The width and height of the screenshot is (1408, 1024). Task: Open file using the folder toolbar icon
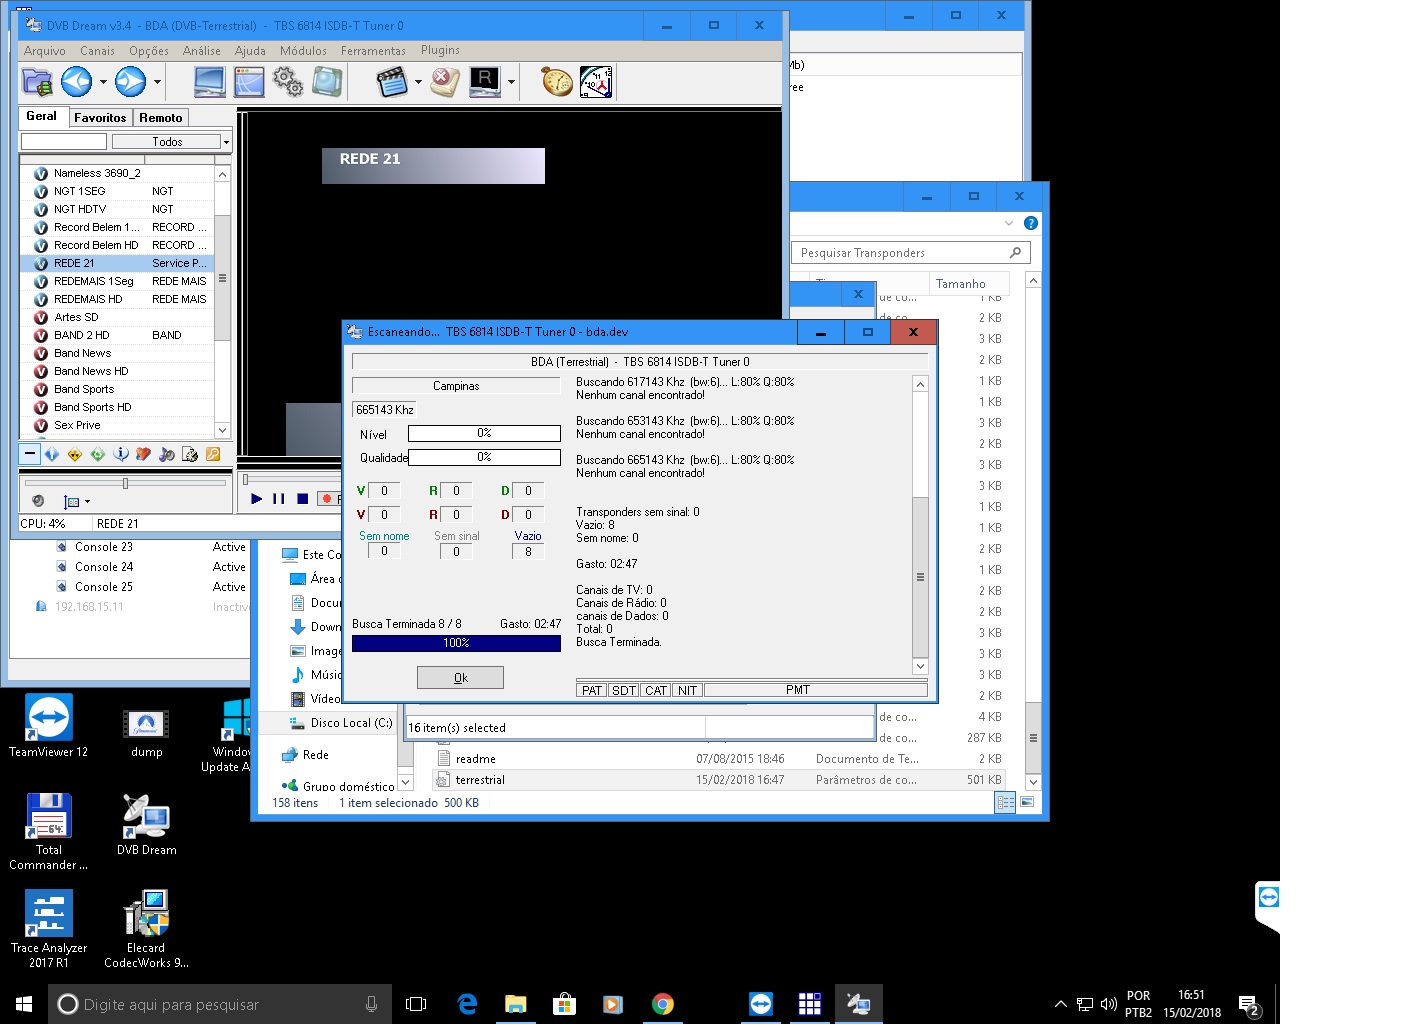click(37, 81)
